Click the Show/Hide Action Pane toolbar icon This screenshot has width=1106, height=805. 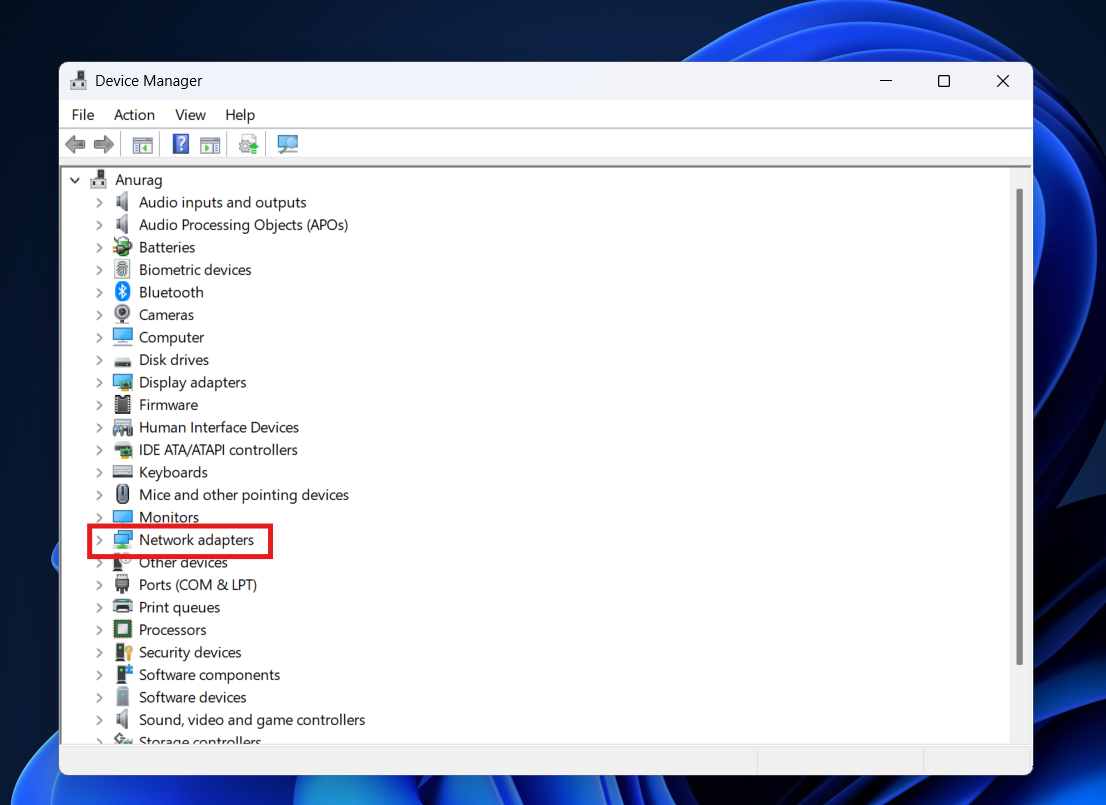[x=210, y=144]
